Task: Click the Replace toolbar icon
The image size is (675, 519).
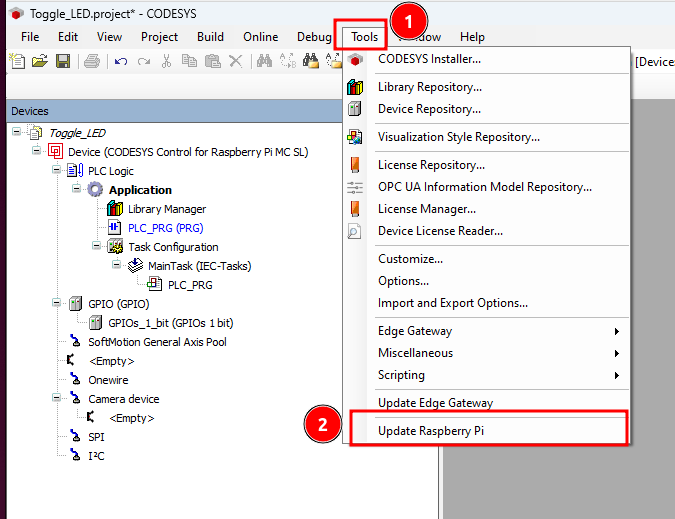Action: (x=288, y=61)
